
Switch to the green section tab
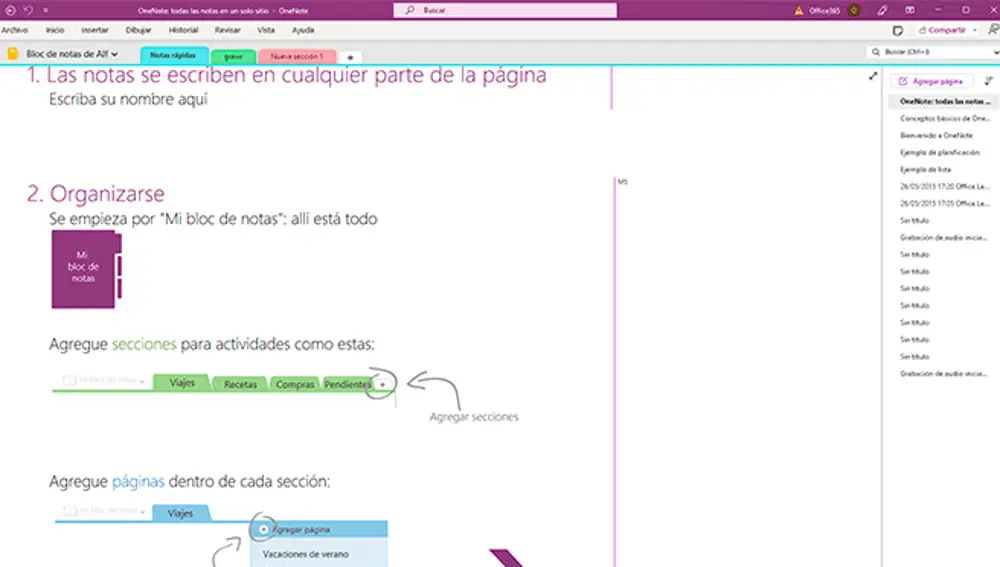(x=233, y=57)
